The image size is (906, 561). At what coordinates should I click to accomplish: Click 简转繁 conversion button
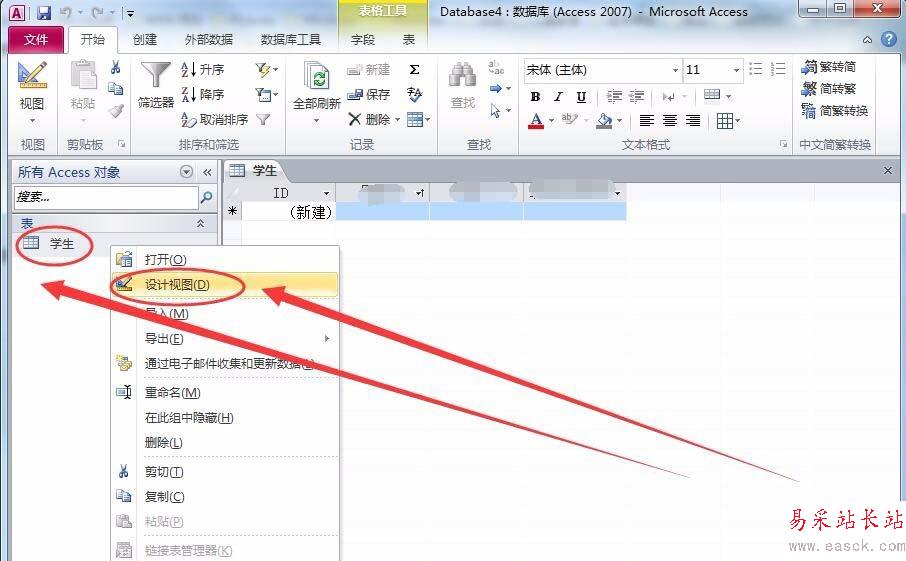tap(829, 89)
